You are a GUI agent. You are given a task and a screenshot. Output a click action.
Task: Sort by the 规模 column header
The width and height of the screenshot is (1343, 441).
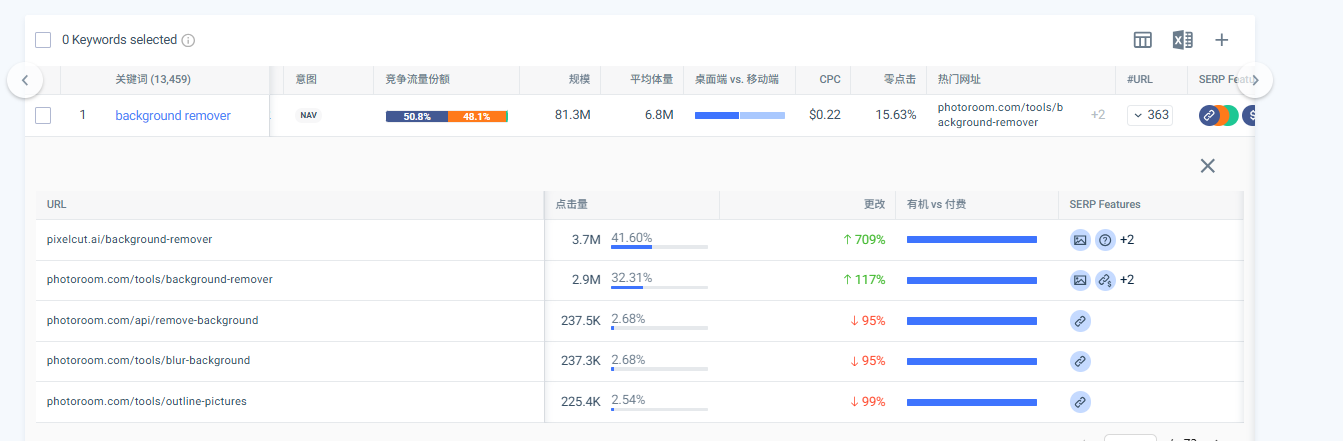coord(579,79)
